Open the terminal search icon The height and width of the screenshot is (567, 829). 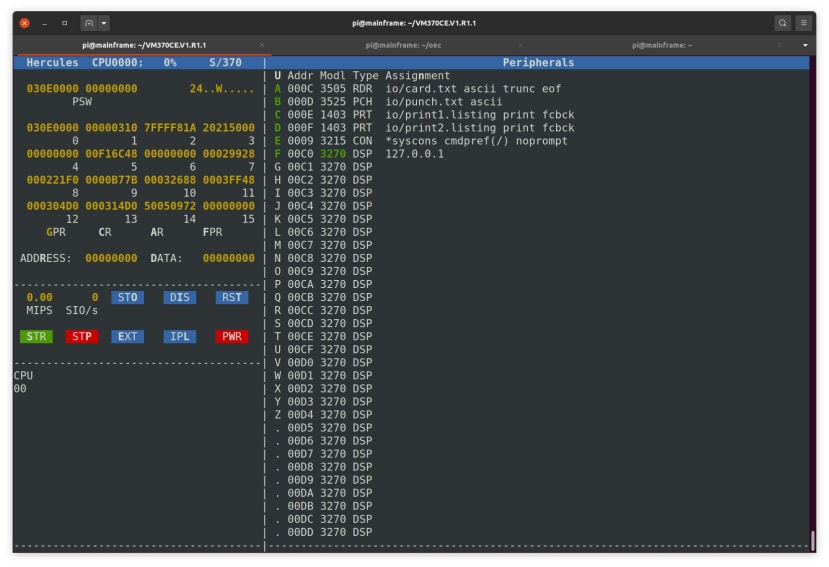782,23
